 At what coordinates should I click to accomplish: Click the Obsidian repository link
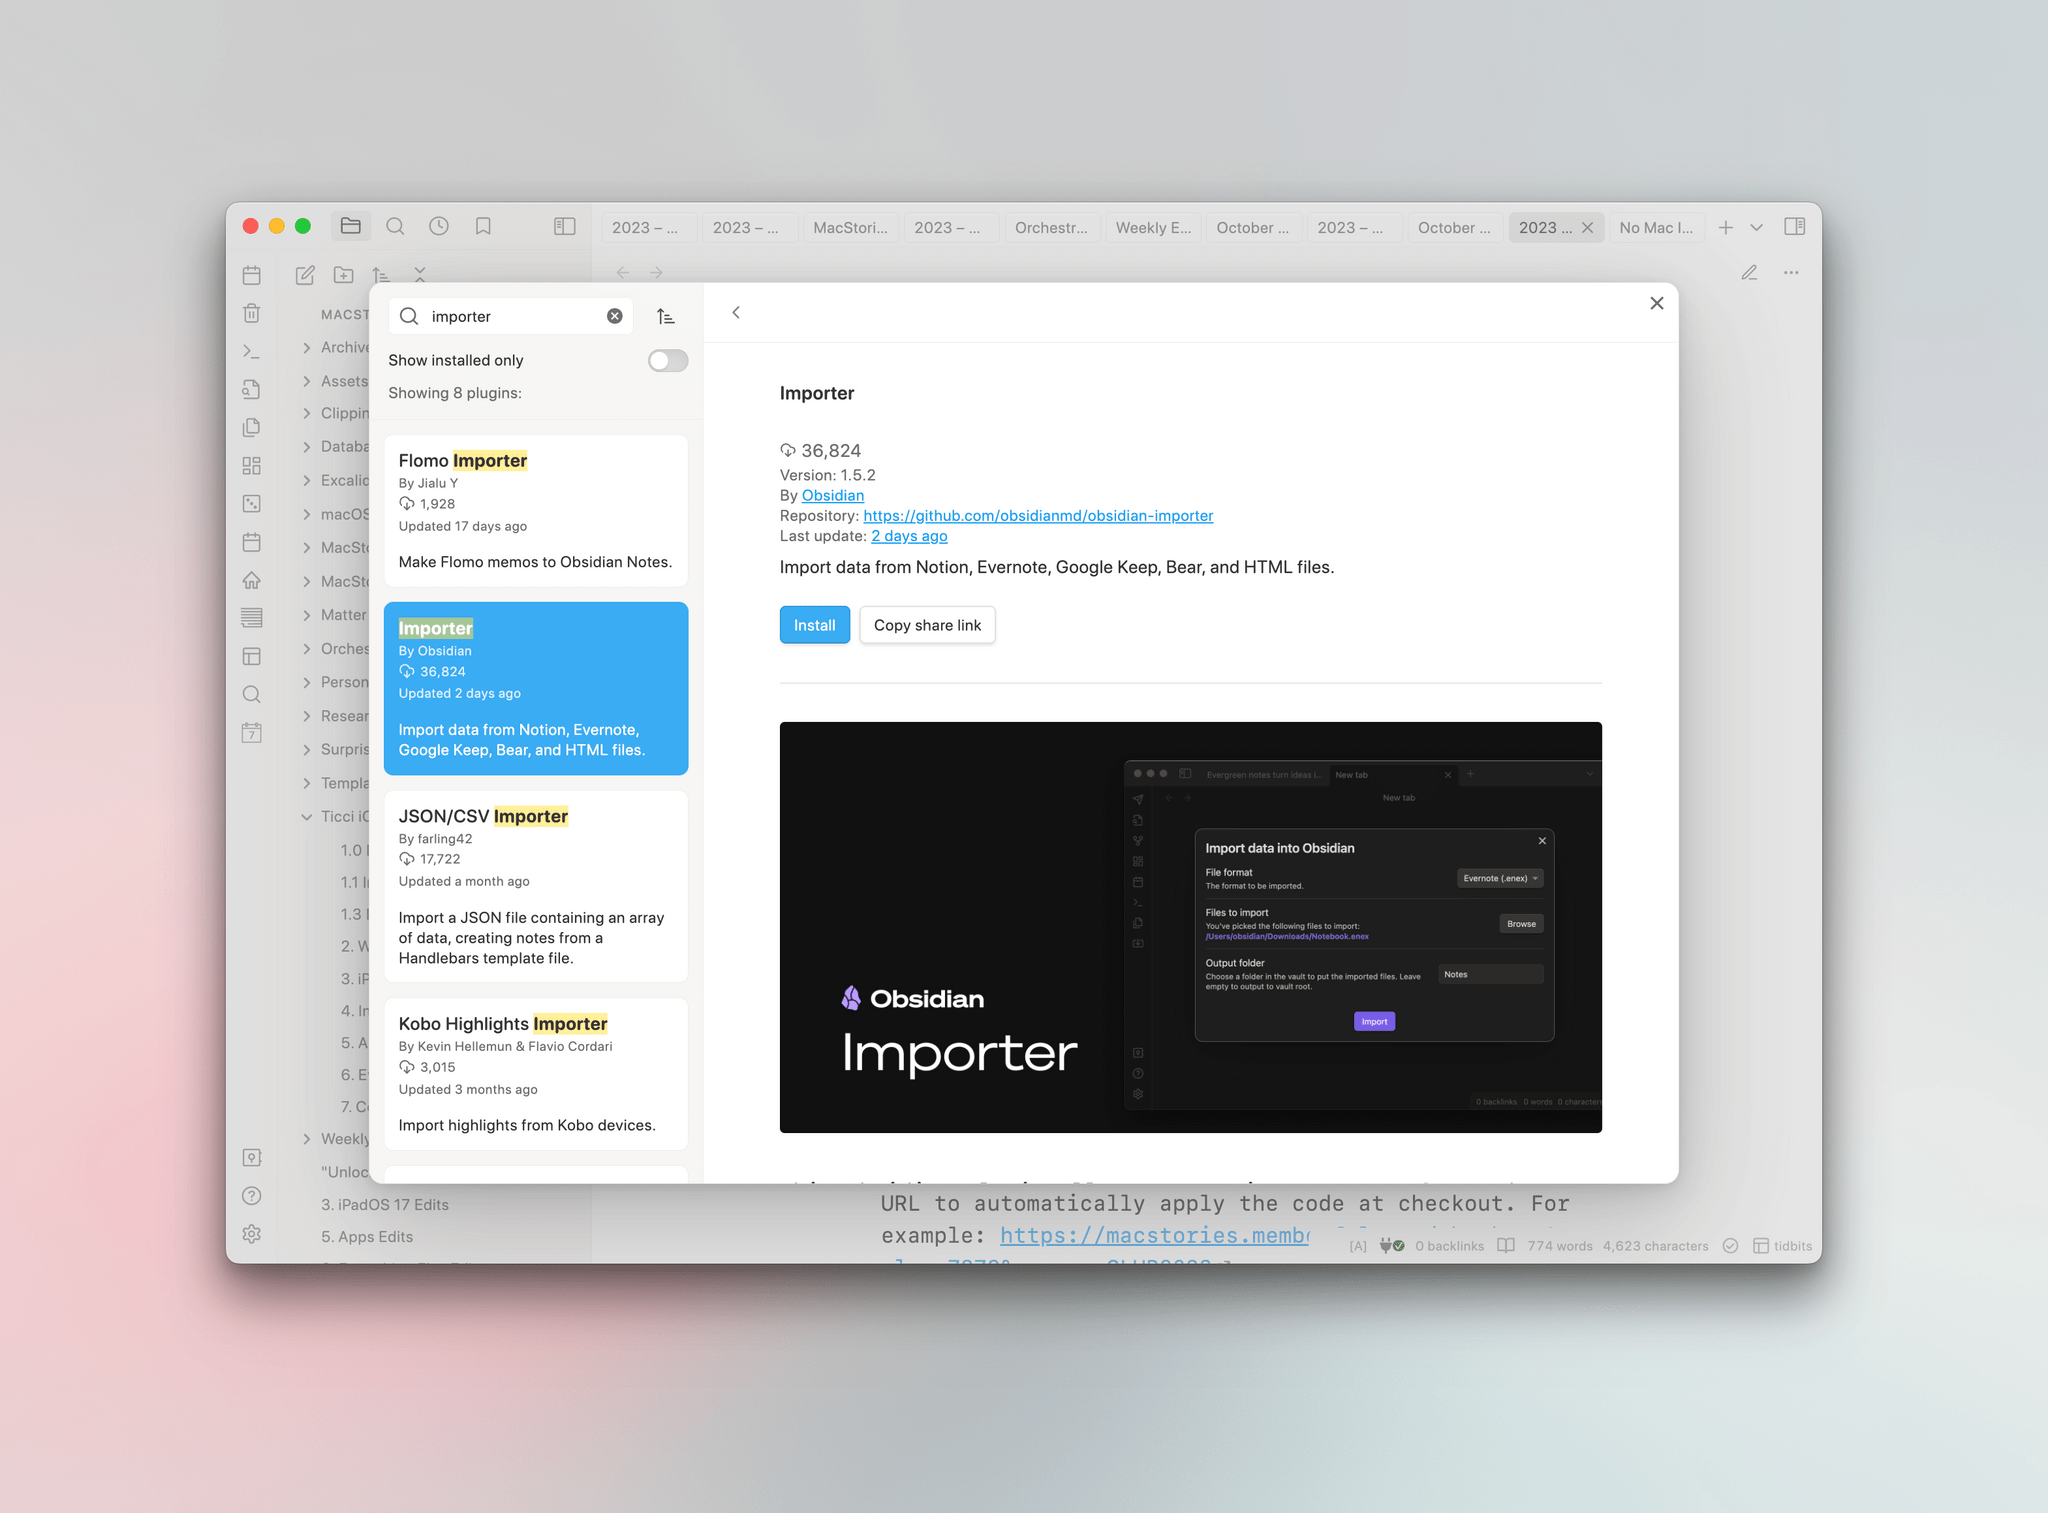pyautogui.click(x=1040, y=515)
